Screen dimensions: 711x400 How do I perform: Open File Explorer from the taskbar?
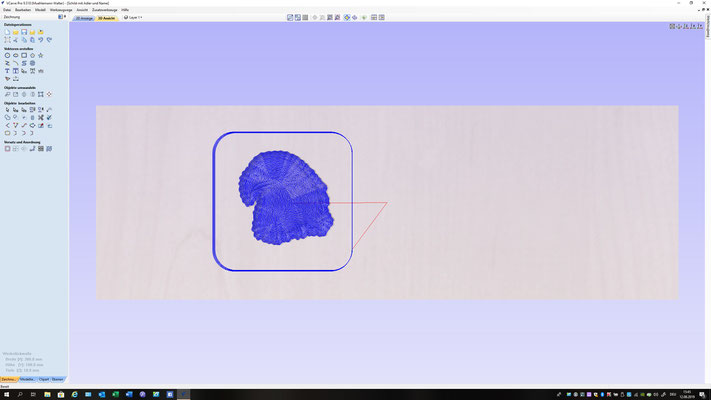47,395
